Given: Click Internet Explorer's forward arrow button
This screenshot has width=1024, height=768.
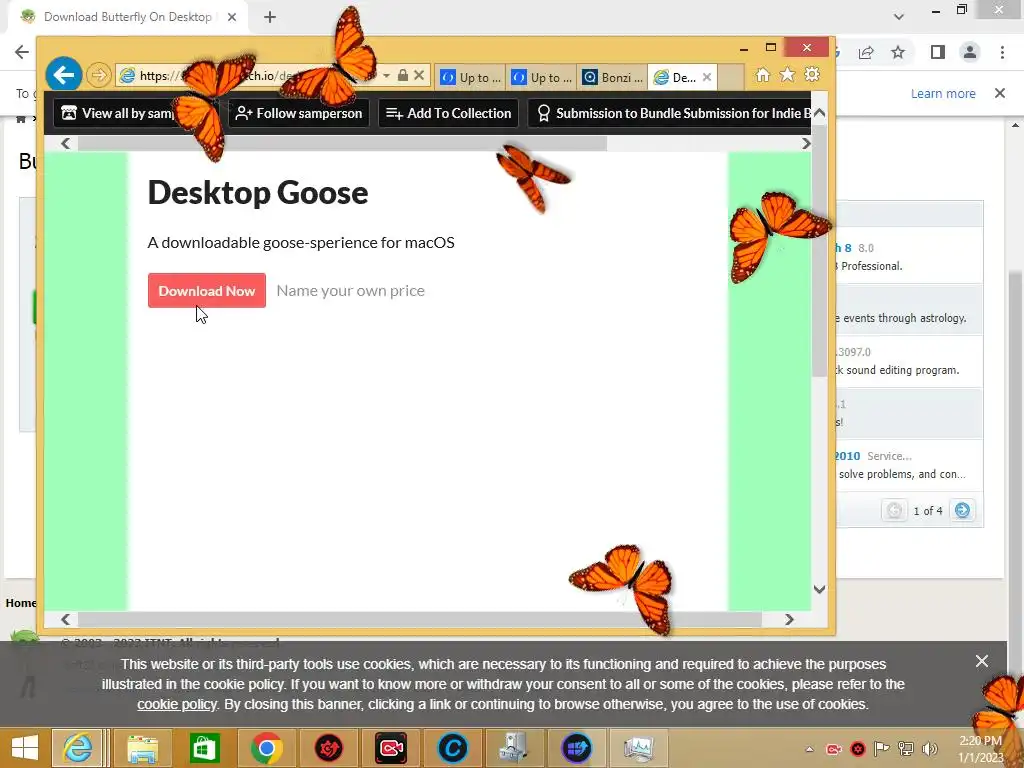Looking at the screenshot, I should point(99,75).
